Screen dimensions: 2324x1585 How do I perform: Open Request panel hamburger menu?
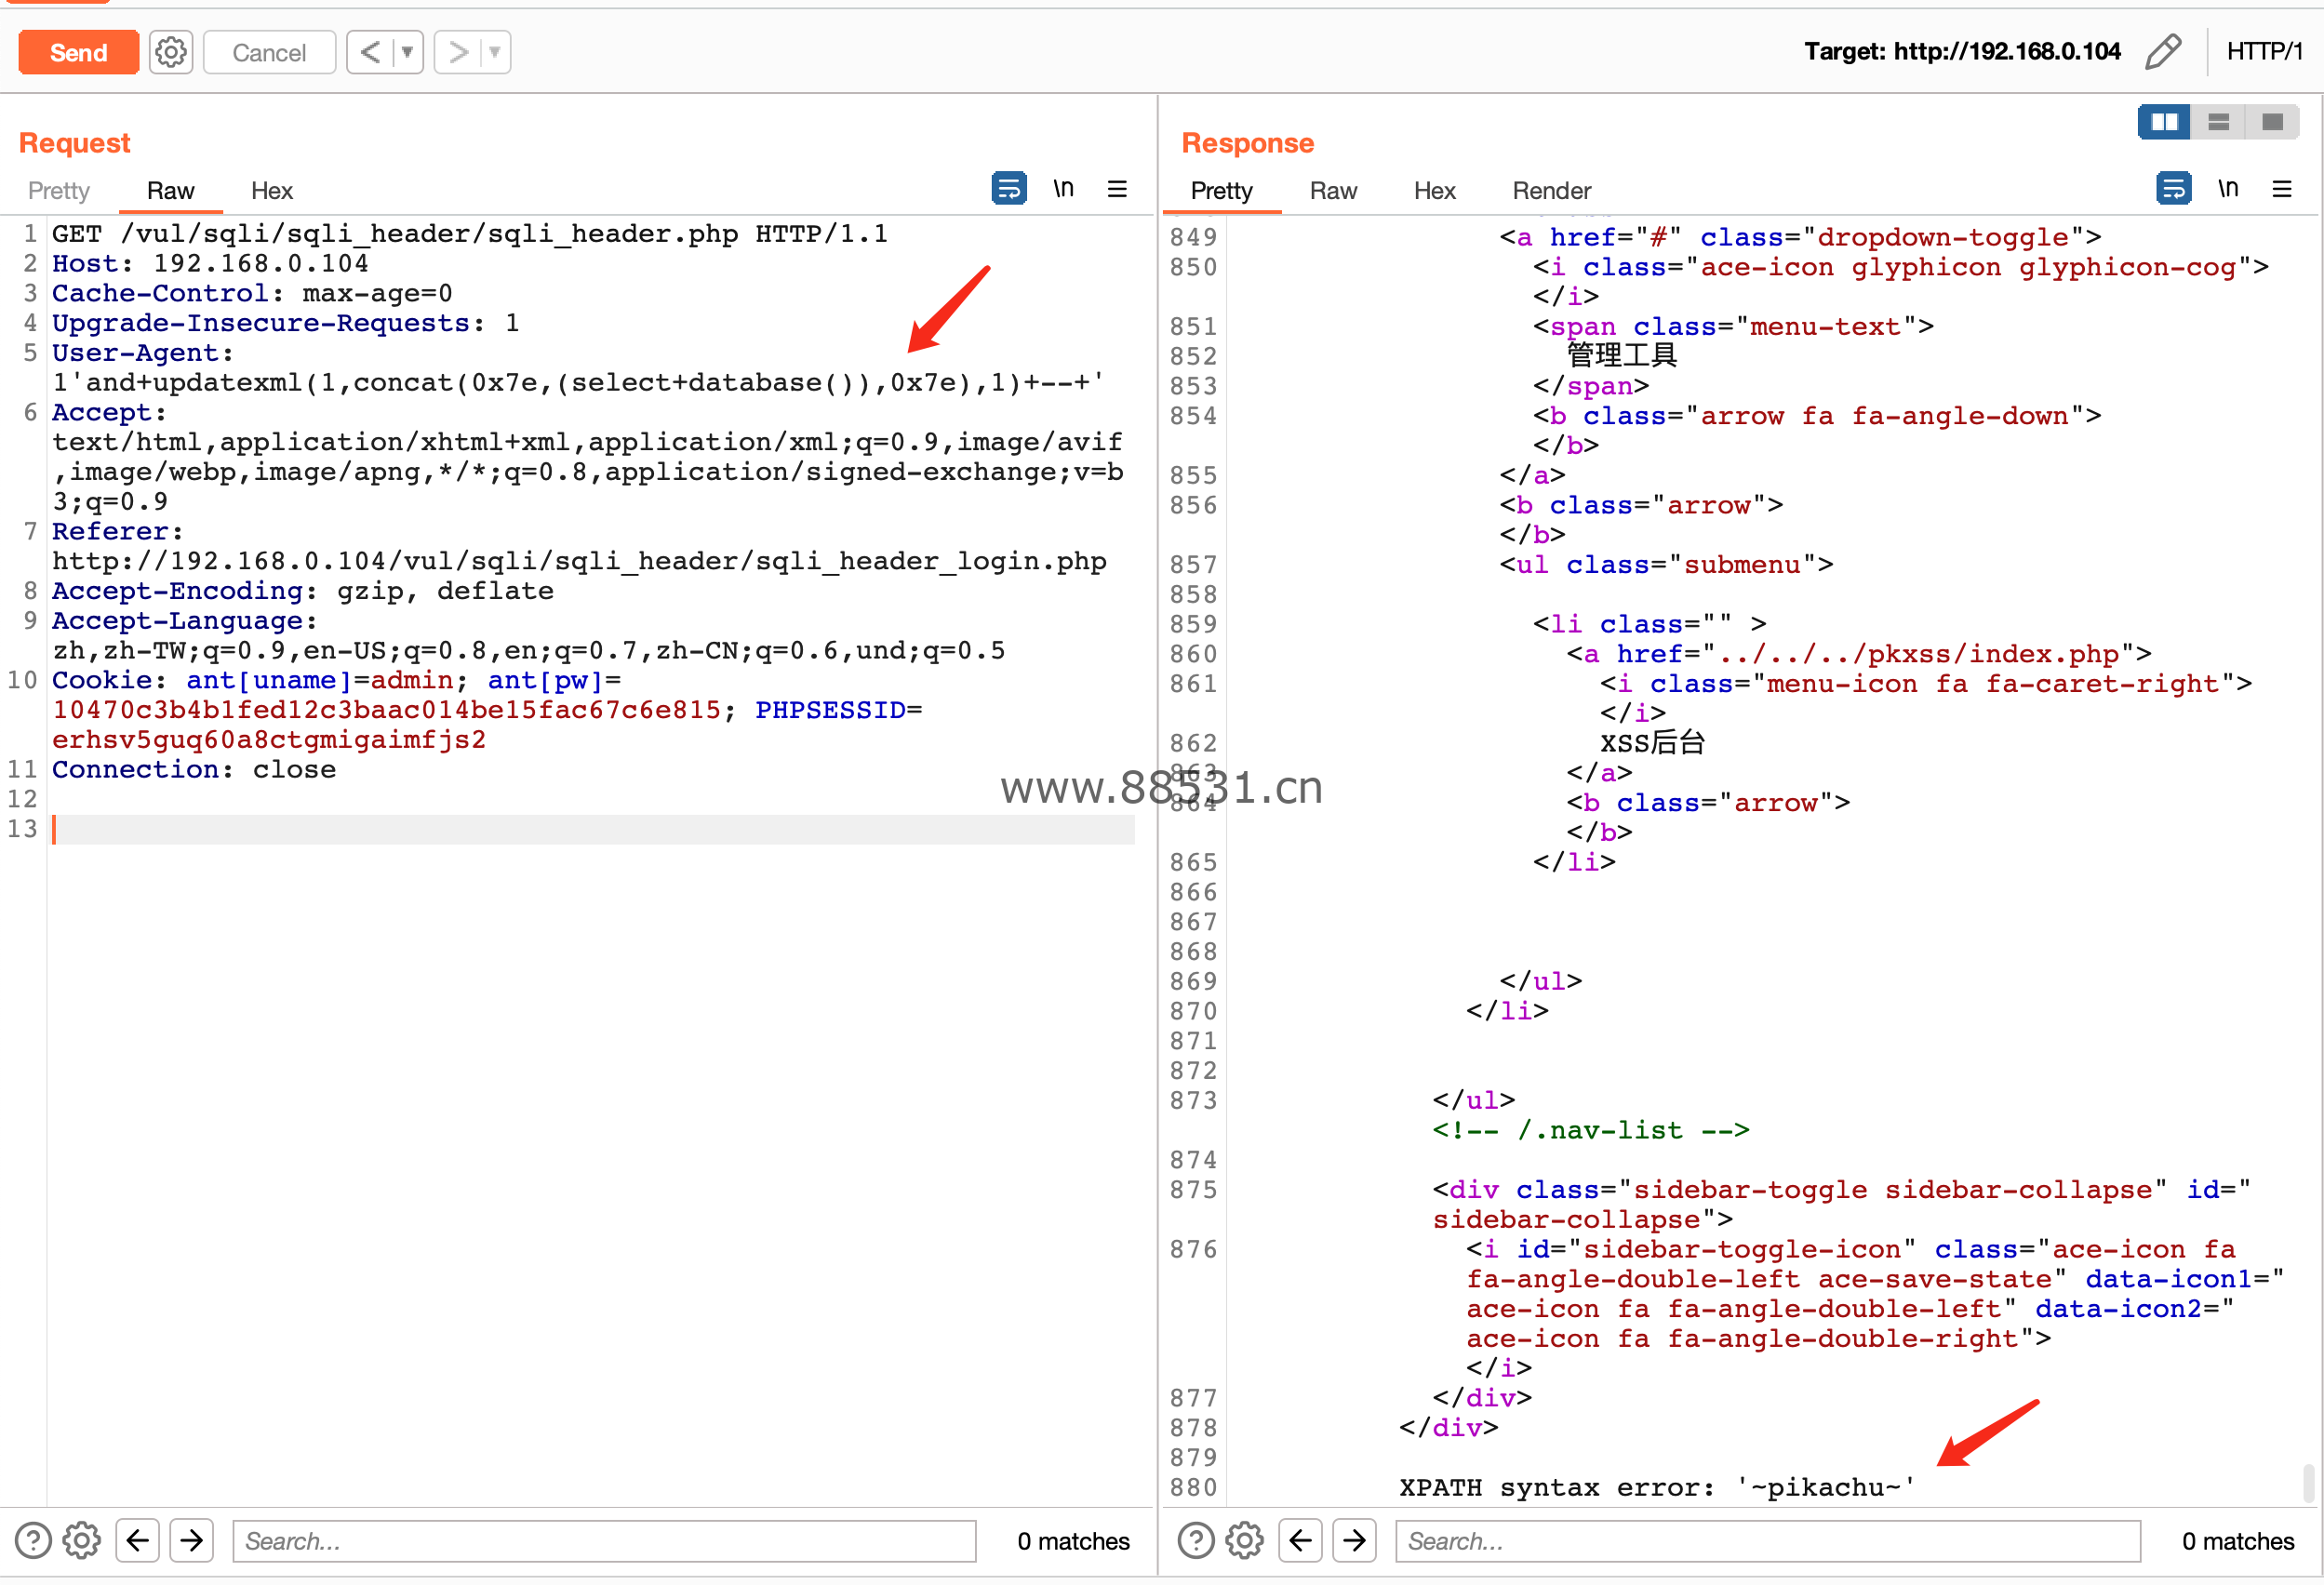1117,188
